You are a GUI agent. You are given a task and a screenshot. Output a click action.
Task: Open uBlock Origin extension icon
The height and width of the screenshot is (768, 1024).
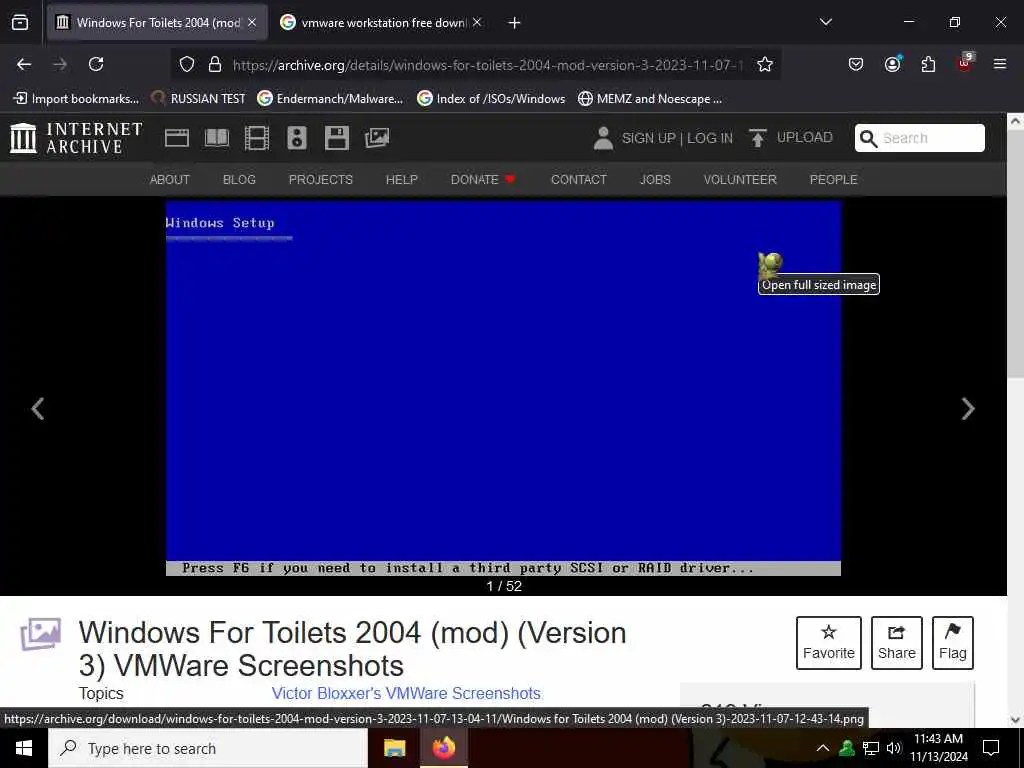click(965, 63)
